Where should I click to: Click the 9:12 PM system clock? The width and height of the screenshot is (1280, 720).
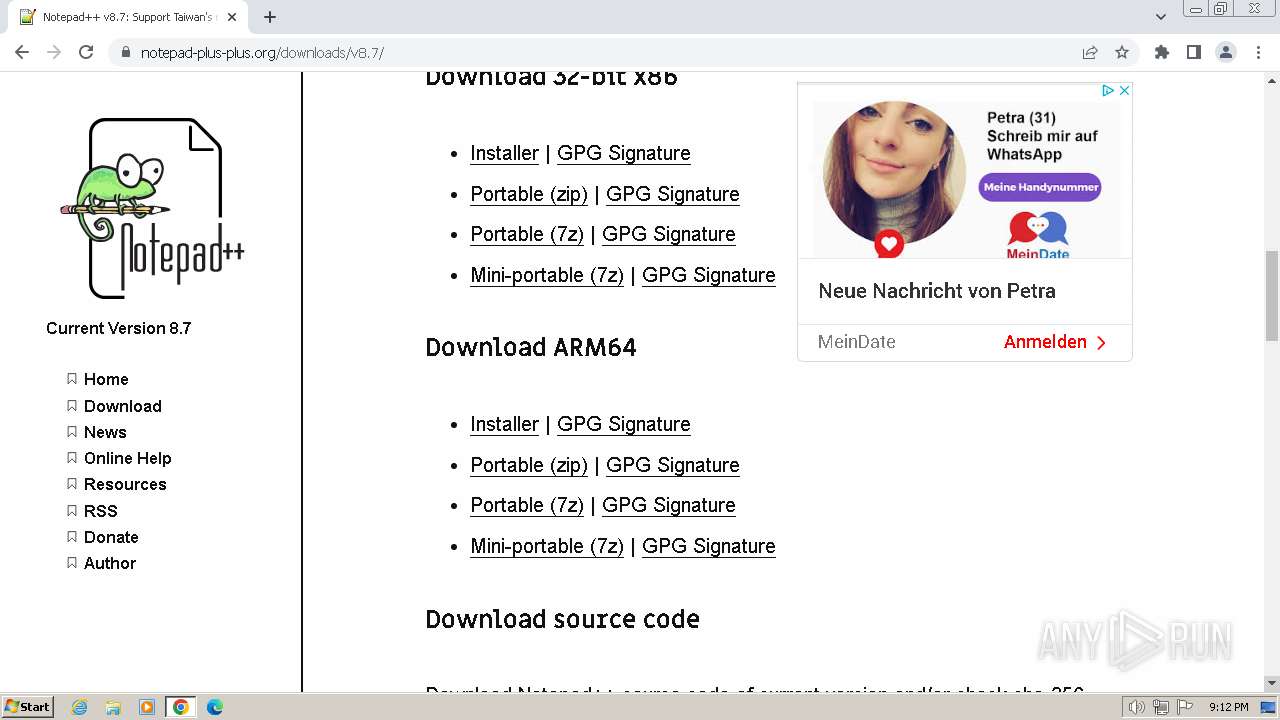(x=1229, y=707)
